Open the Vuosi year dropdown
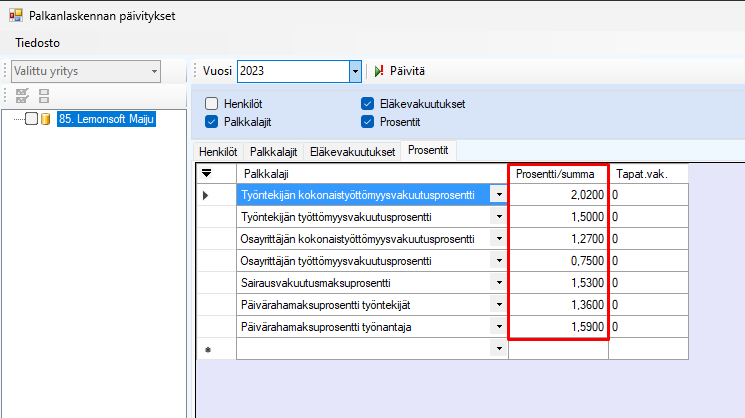Image resolution: width=745 pixels, height=418 pixels. point(354,71)
